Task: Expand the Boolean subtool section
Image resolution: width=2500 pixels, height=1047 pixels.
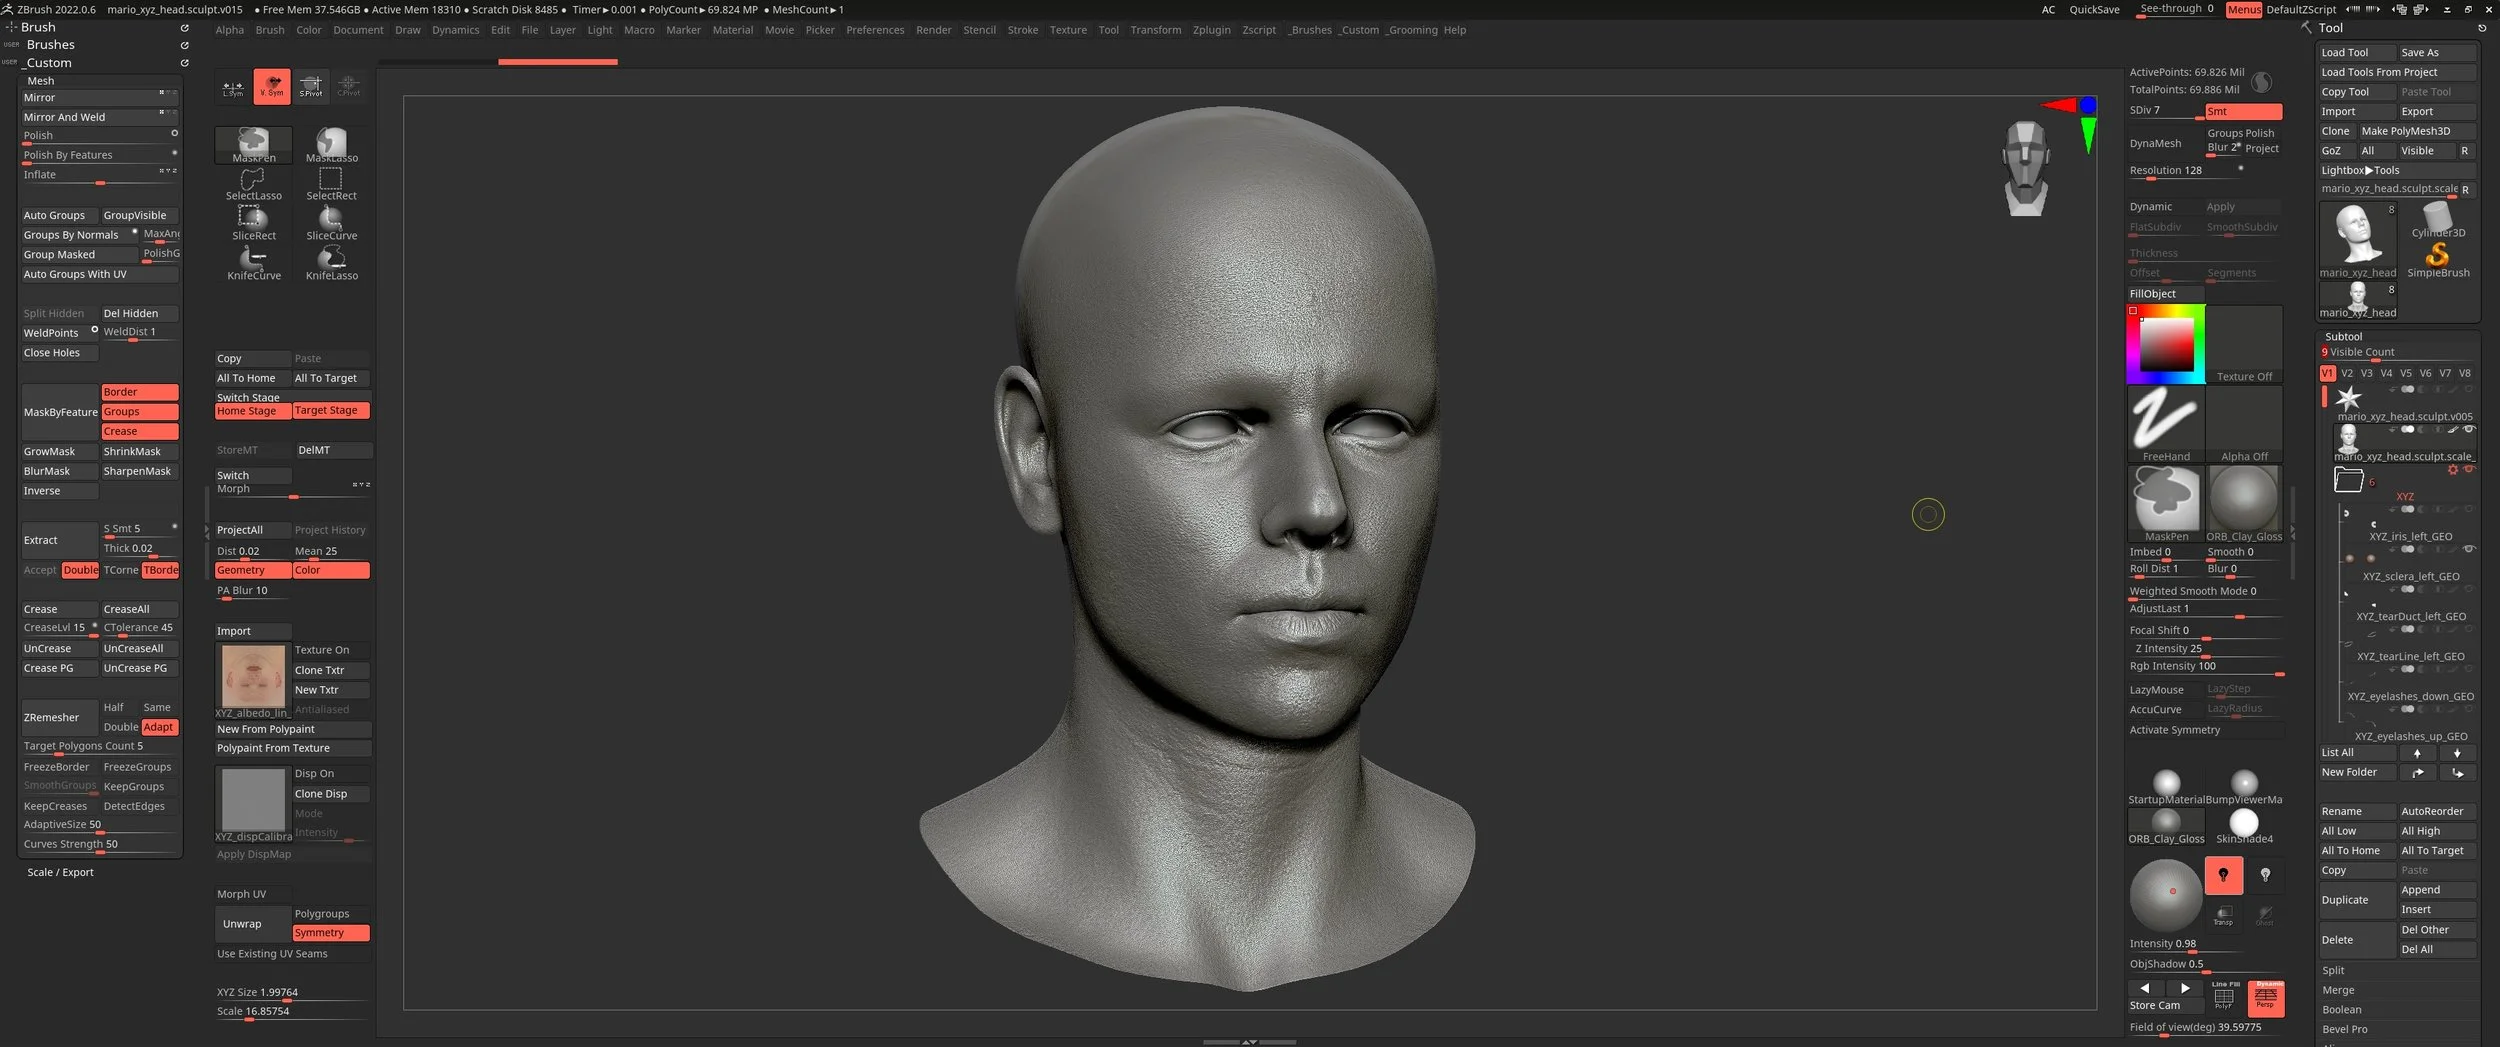Action: point(2341,1010)
